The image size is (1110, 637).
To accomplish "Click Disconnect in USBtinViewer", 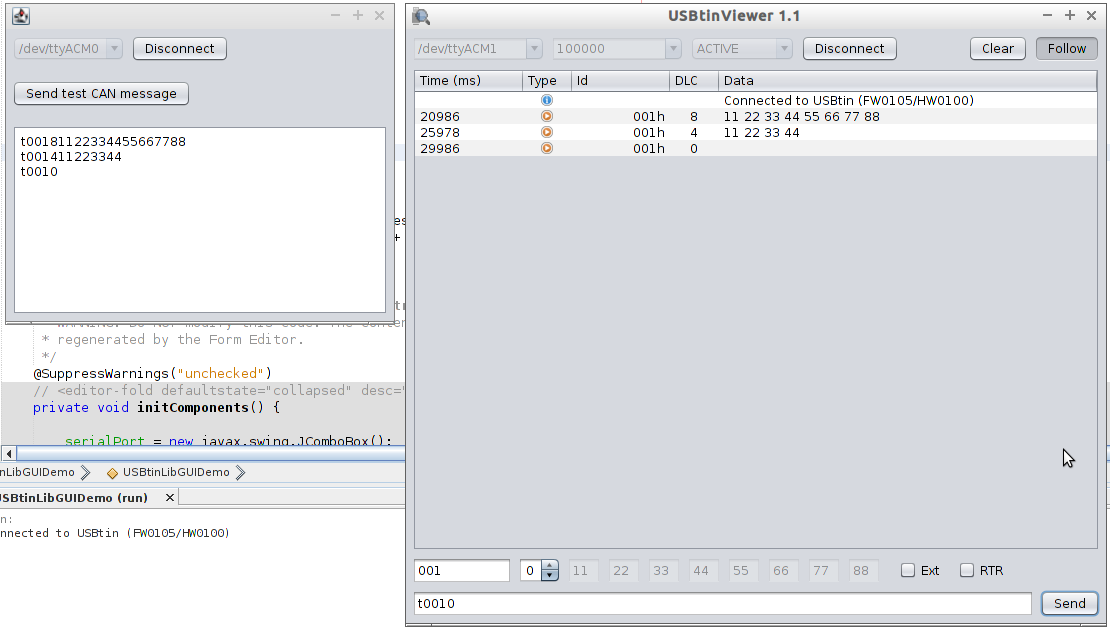I will click(849, 49).
